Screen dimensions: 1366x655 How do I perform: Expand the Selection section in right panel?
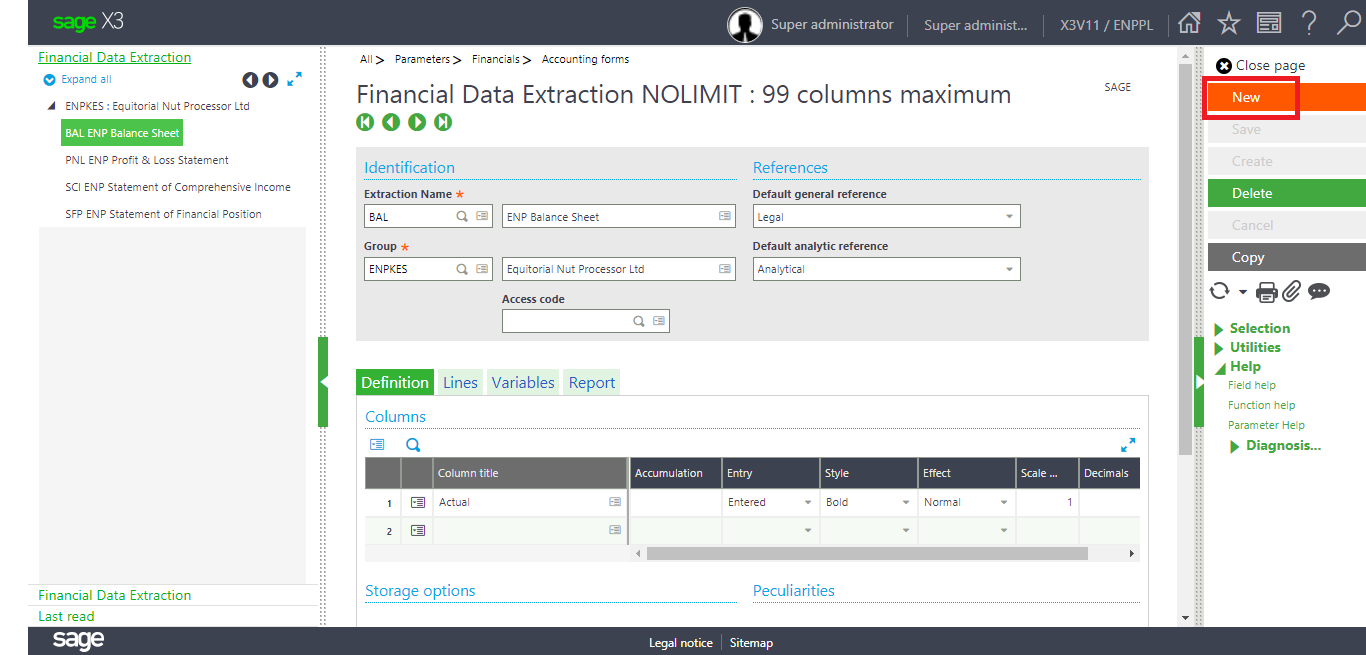[1260, 328]
